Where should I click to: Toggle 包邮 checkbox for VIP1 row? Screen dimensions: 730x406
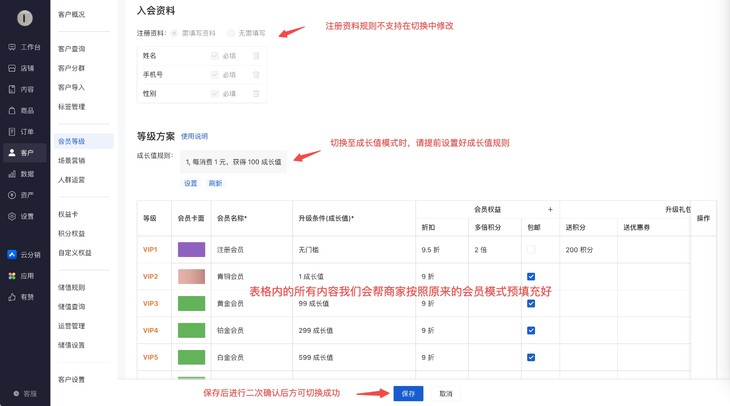click(531, 250)
